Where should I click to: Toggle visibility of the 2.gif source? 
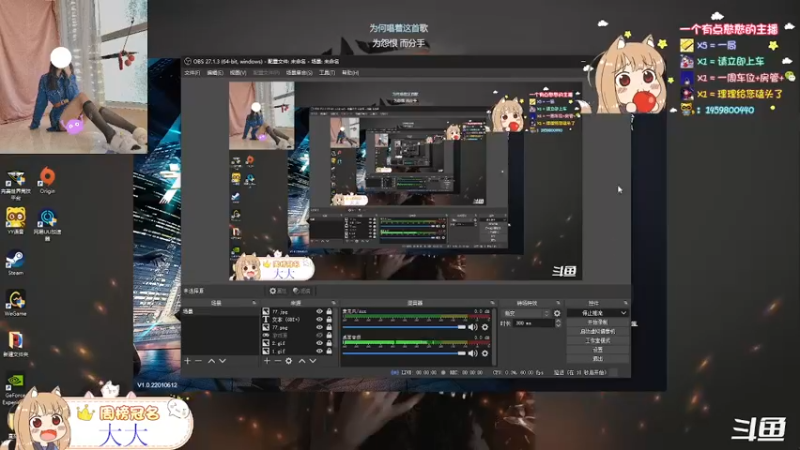319,343
